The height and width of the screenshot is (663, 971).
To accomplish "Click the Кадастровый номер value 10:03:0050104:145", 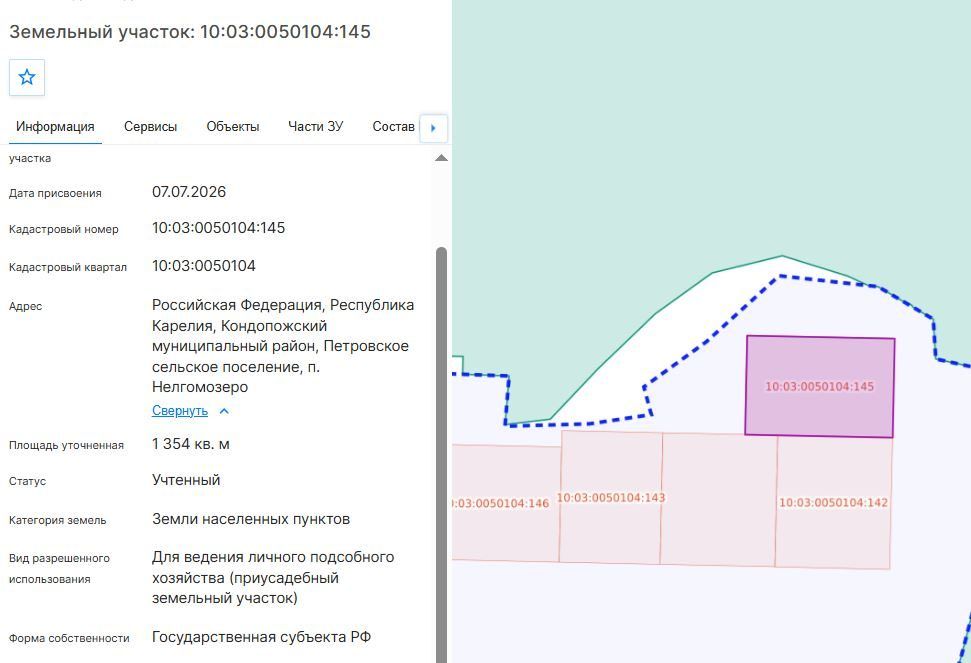I will 219,228.
